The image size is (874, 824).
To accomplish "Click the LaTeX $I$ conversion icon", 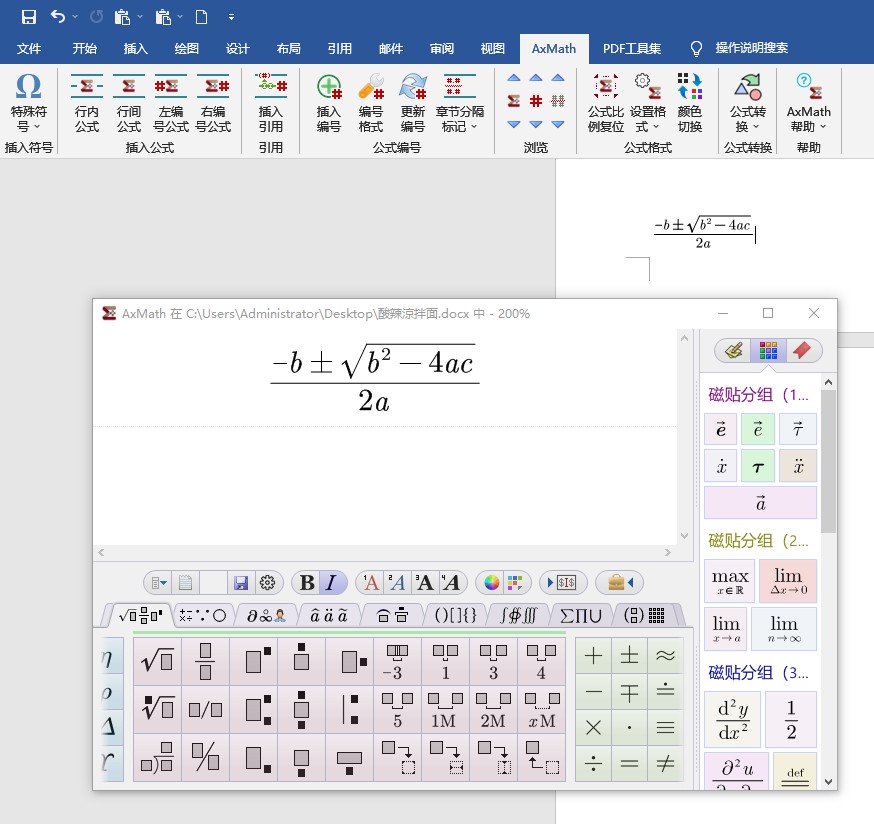I will click(x=562, y=583).
